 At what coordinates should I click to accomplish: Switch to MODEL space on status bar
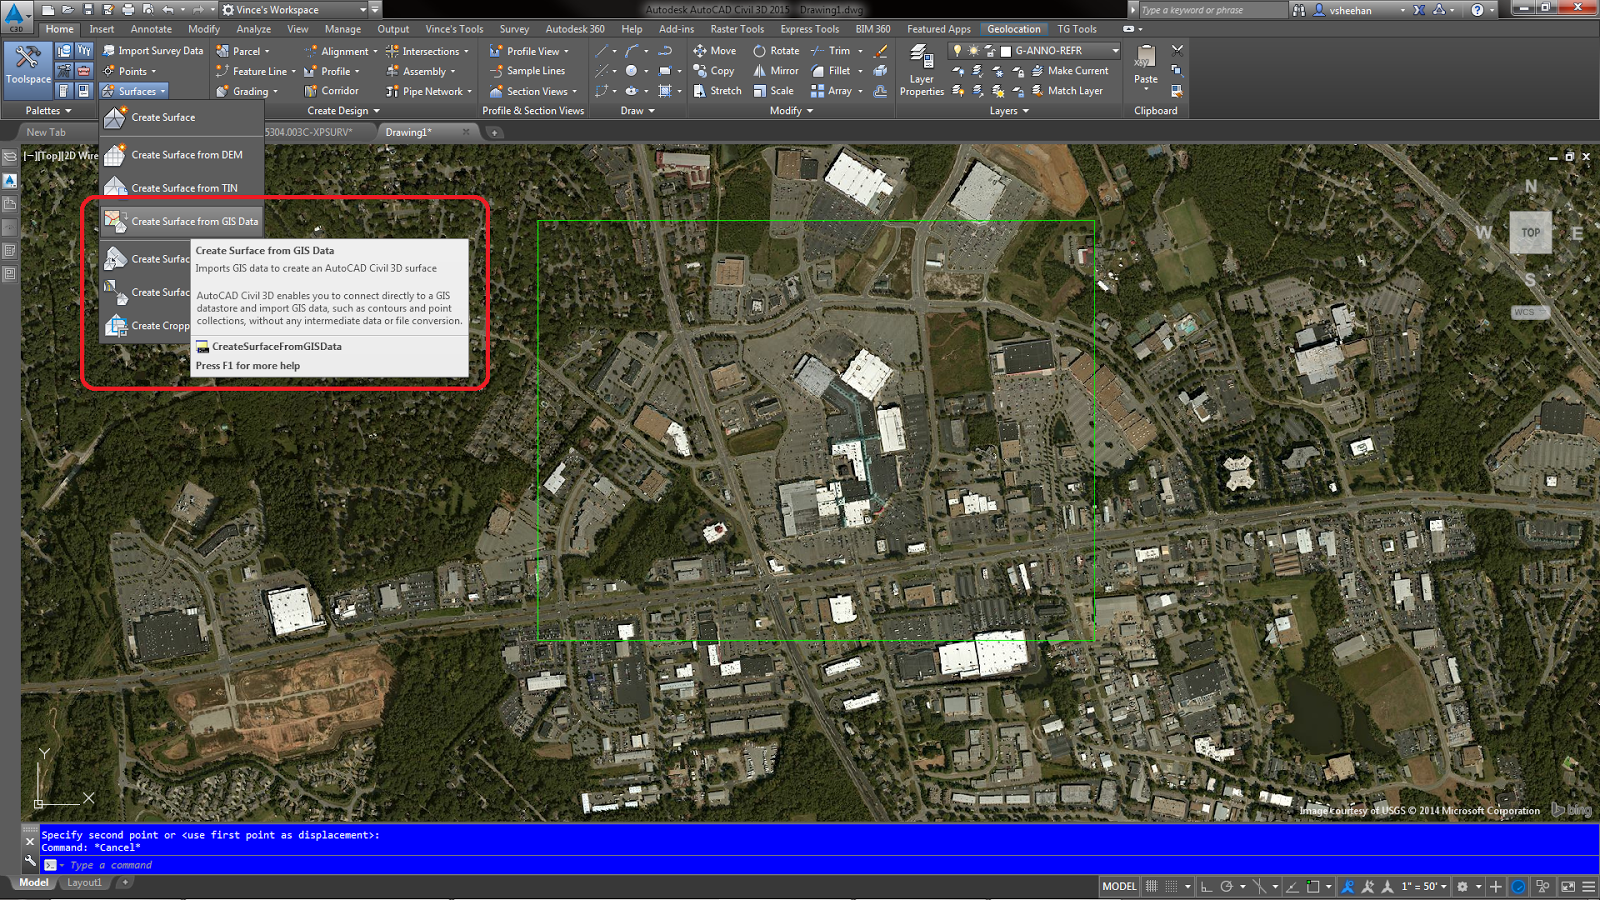[1118, 886]
